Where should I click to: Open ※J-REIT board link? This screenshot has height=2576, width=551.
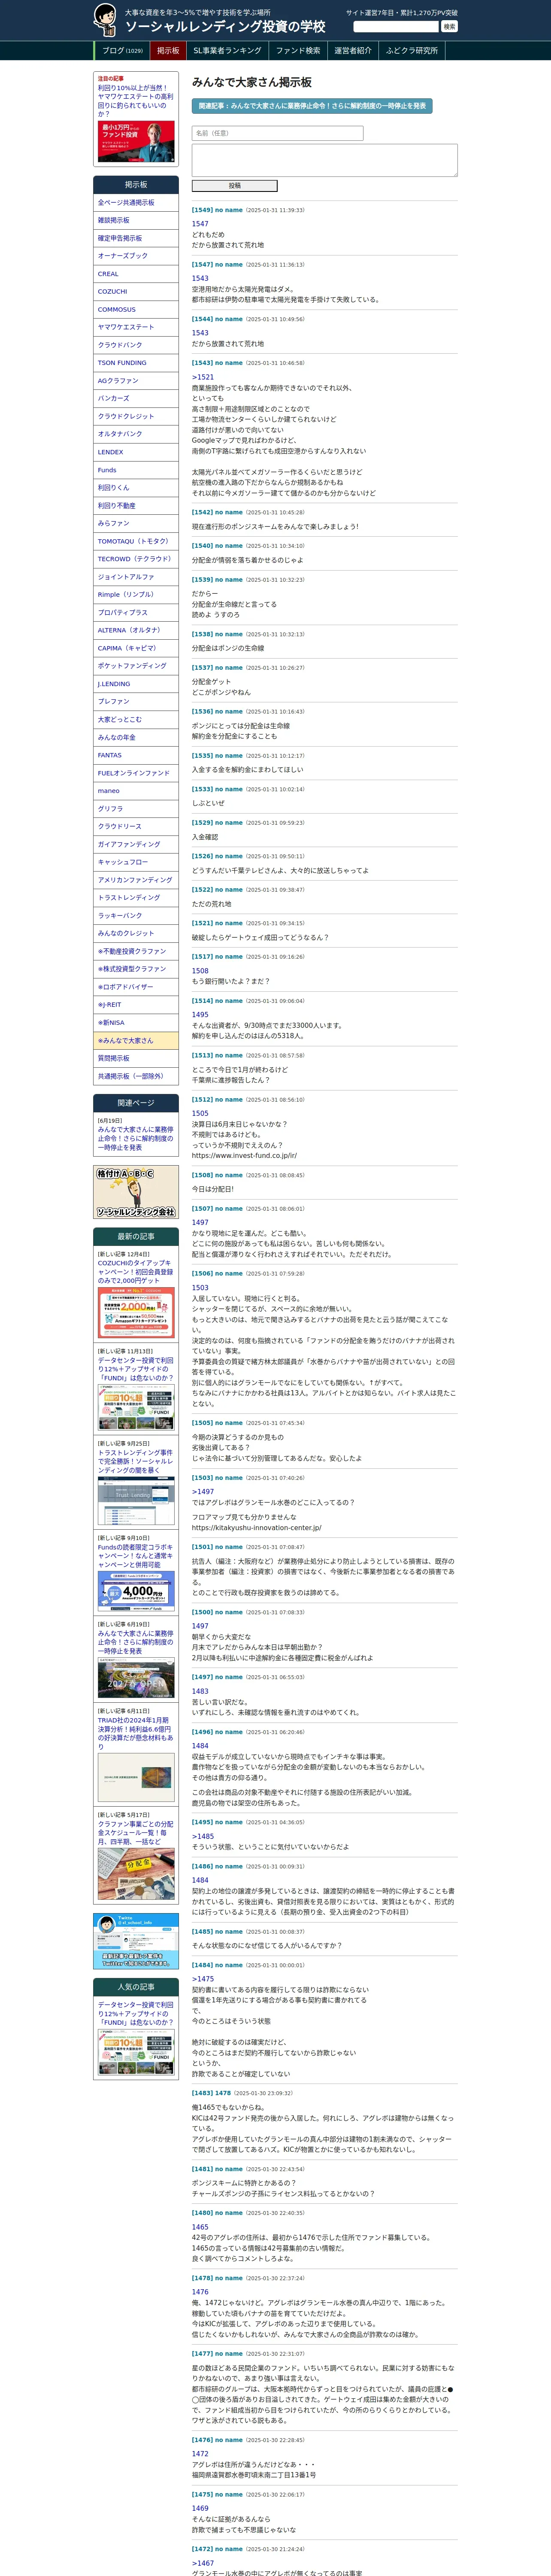[x=136, y=1005]
